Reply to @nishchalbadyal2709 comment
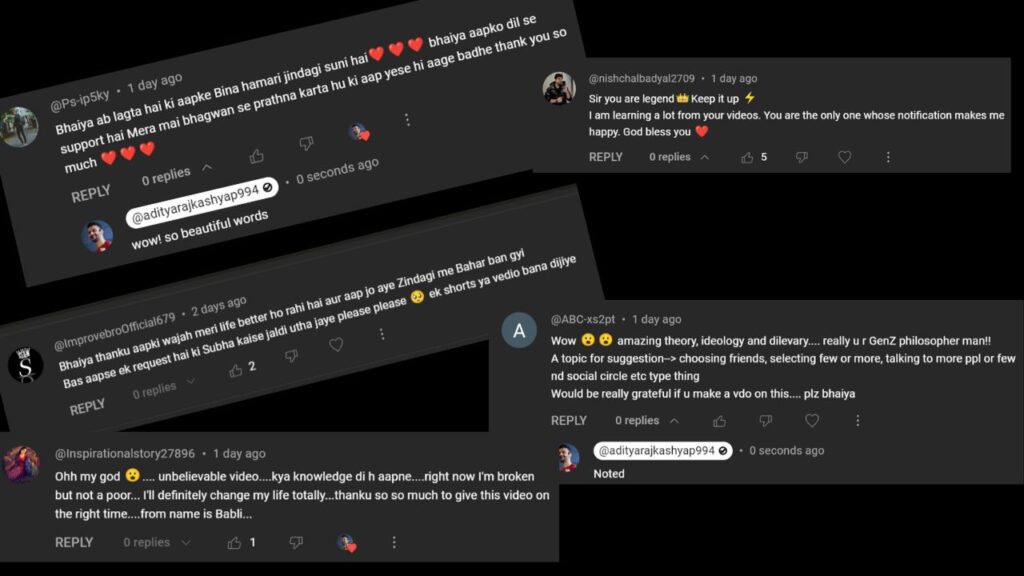This screenshot has width=1024, height=576. (605, 157)
